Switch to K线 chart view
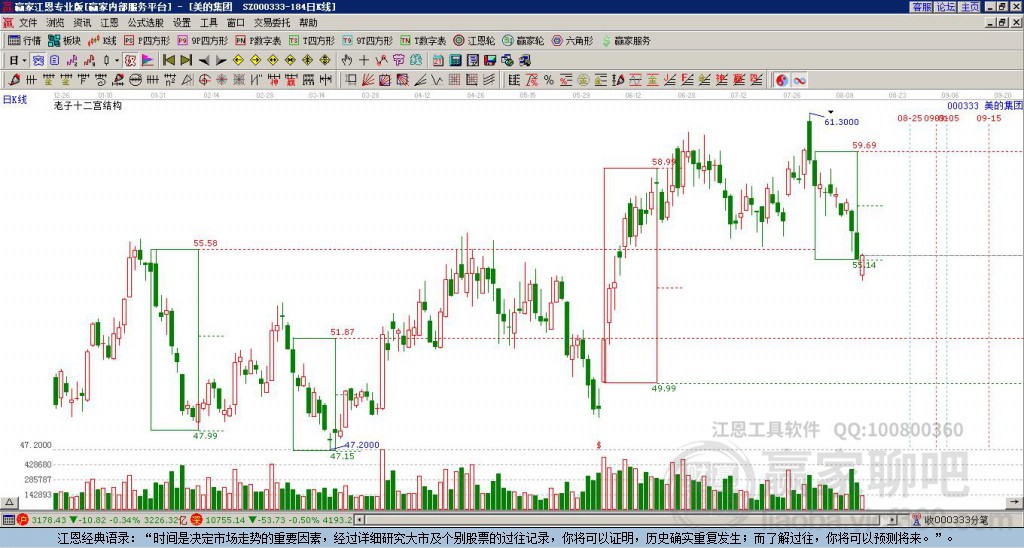The width and height of the screenshot is (1024, 548). pyautogui.click(x=102, y=40)
